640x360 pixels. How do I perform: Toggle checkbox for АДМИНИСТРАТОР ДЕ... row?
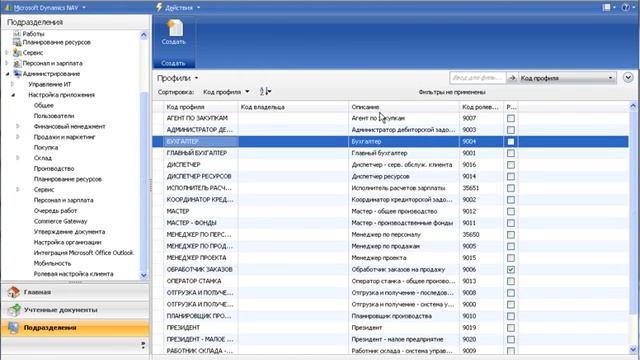pos(511,130)
